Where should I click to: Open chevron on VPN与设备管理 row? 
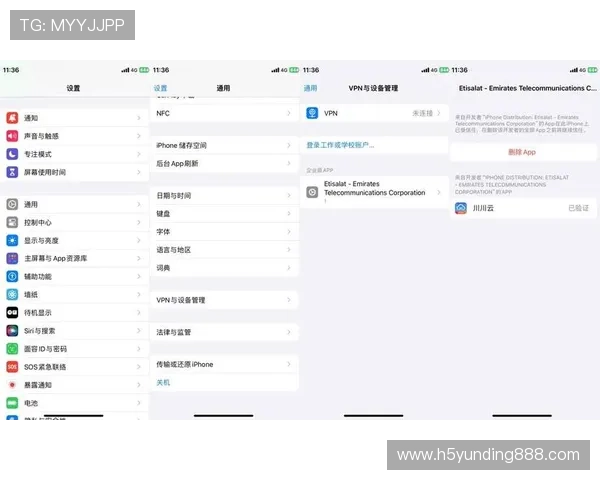coord(289,300)
